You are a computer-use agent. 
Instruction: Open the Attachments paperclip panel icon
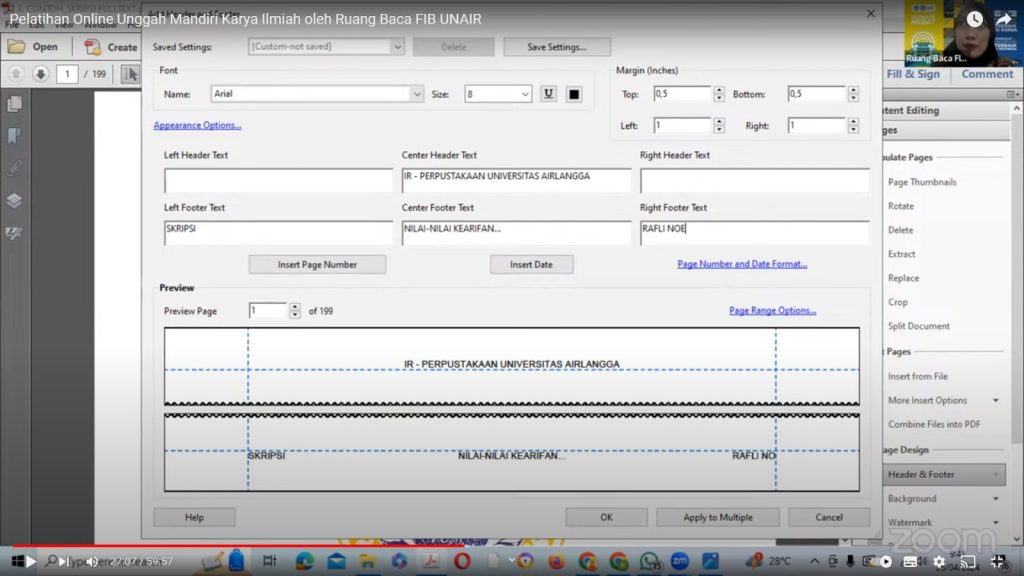[x=14, y=168]
